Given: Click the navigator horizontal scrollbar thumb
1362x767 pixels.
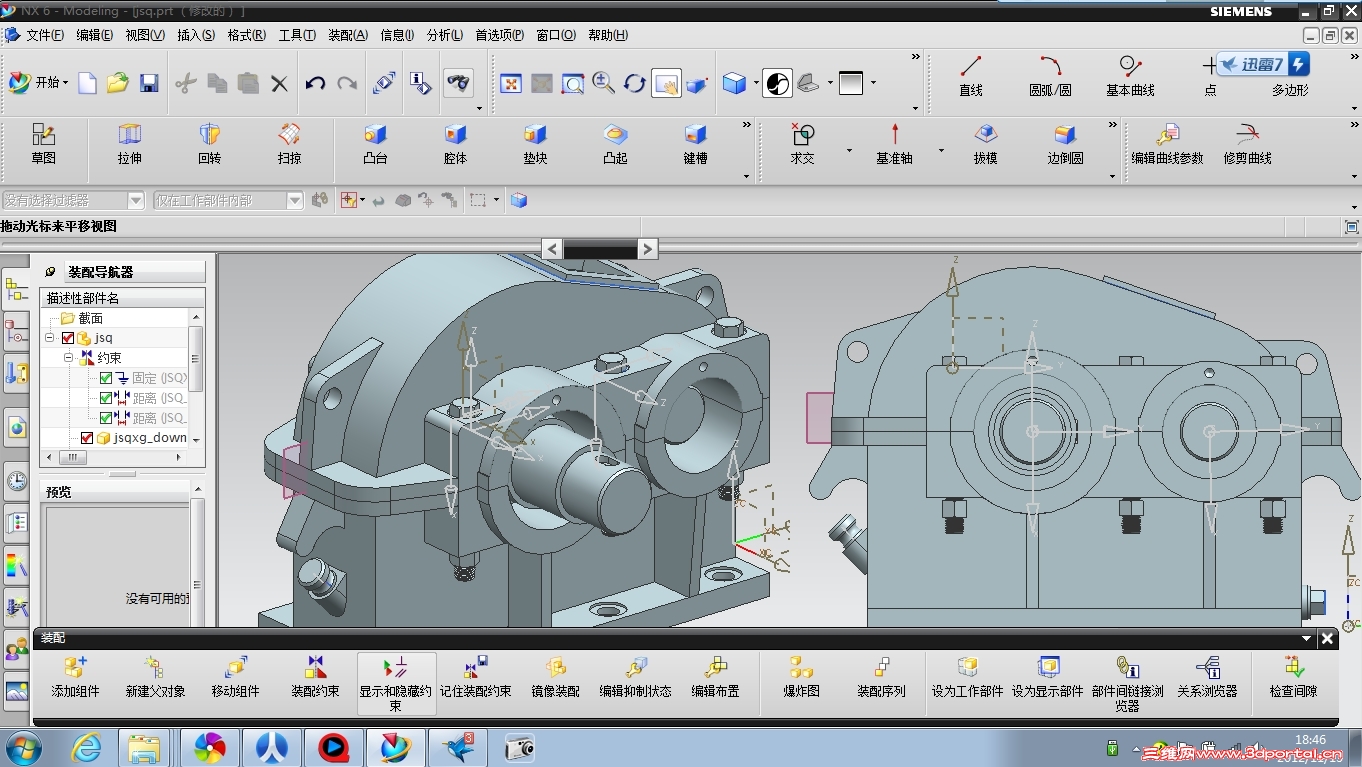Looking at the screenshot, I should pyautogui.click(x=73, y=457).
